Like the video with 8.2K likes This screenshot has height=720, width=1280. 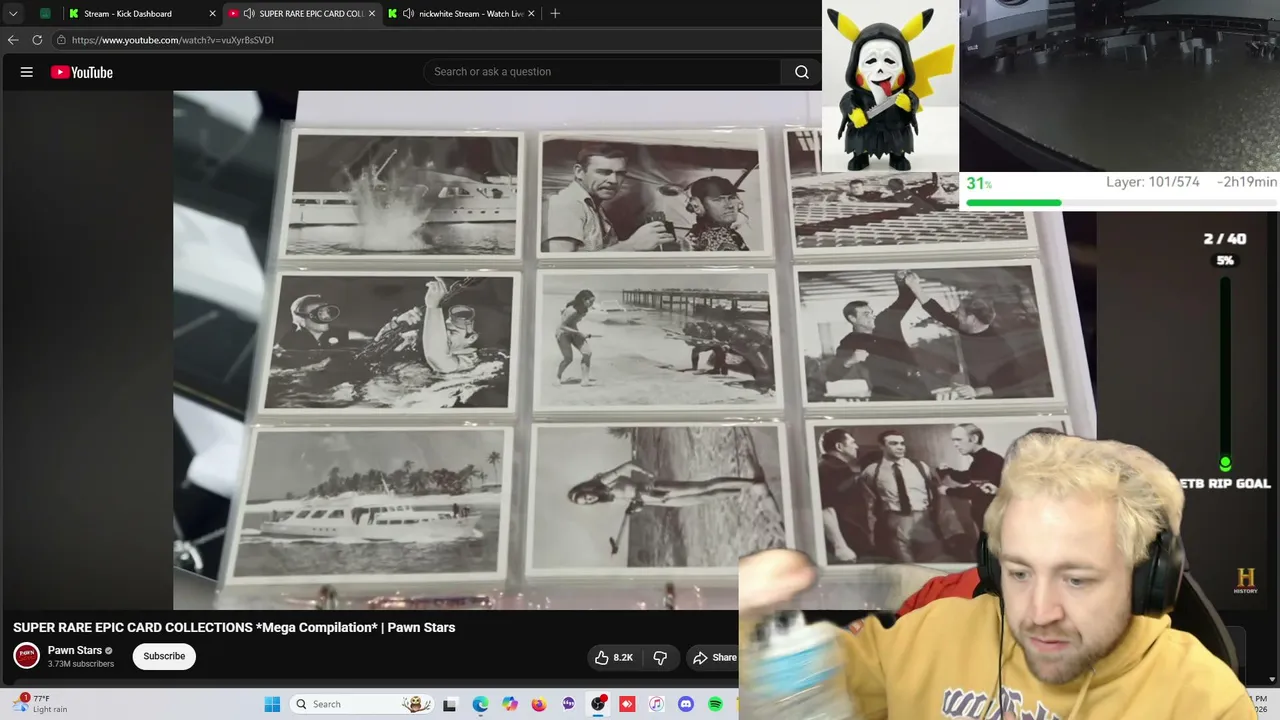[x=614, y=657]
